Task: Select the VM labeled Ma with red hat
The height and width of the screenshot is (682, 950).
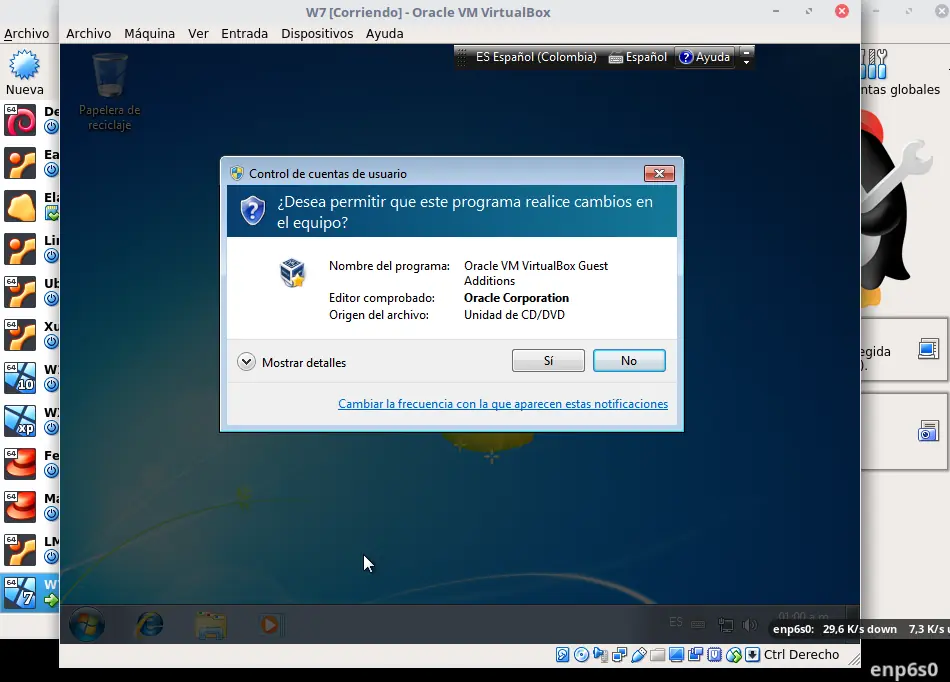Action: pyautogui.click(x=20, y=507)
